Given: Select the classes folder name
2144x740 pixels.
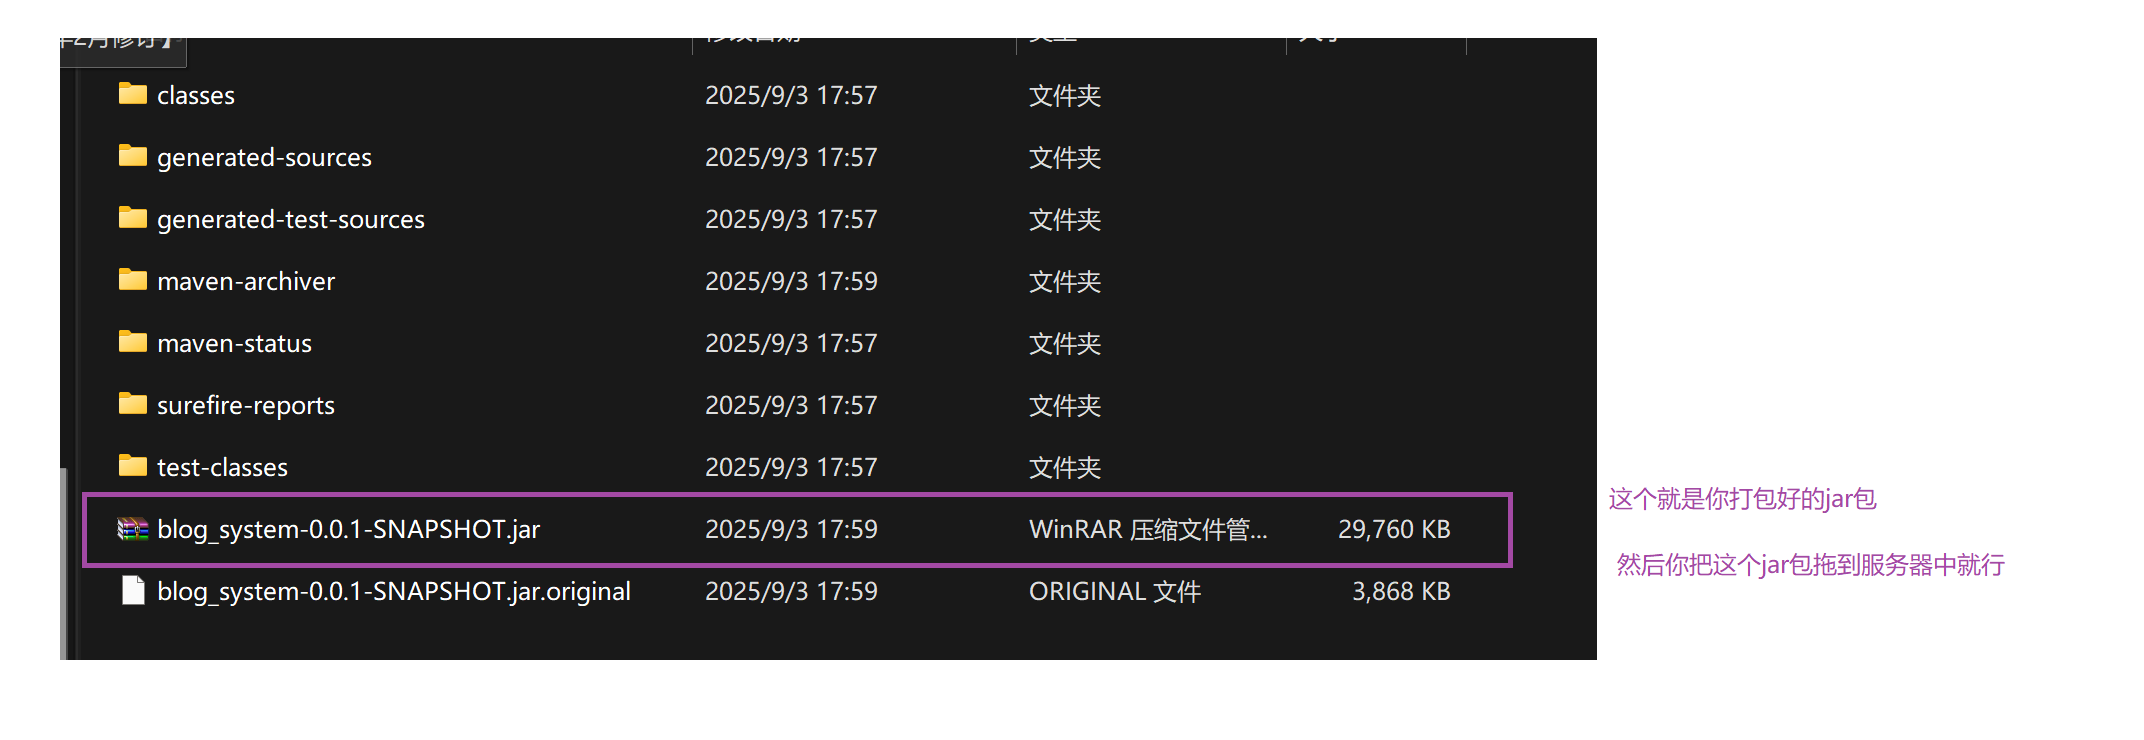Looking at the screenshot, I should pyautogui.click(x=196, y=95).
